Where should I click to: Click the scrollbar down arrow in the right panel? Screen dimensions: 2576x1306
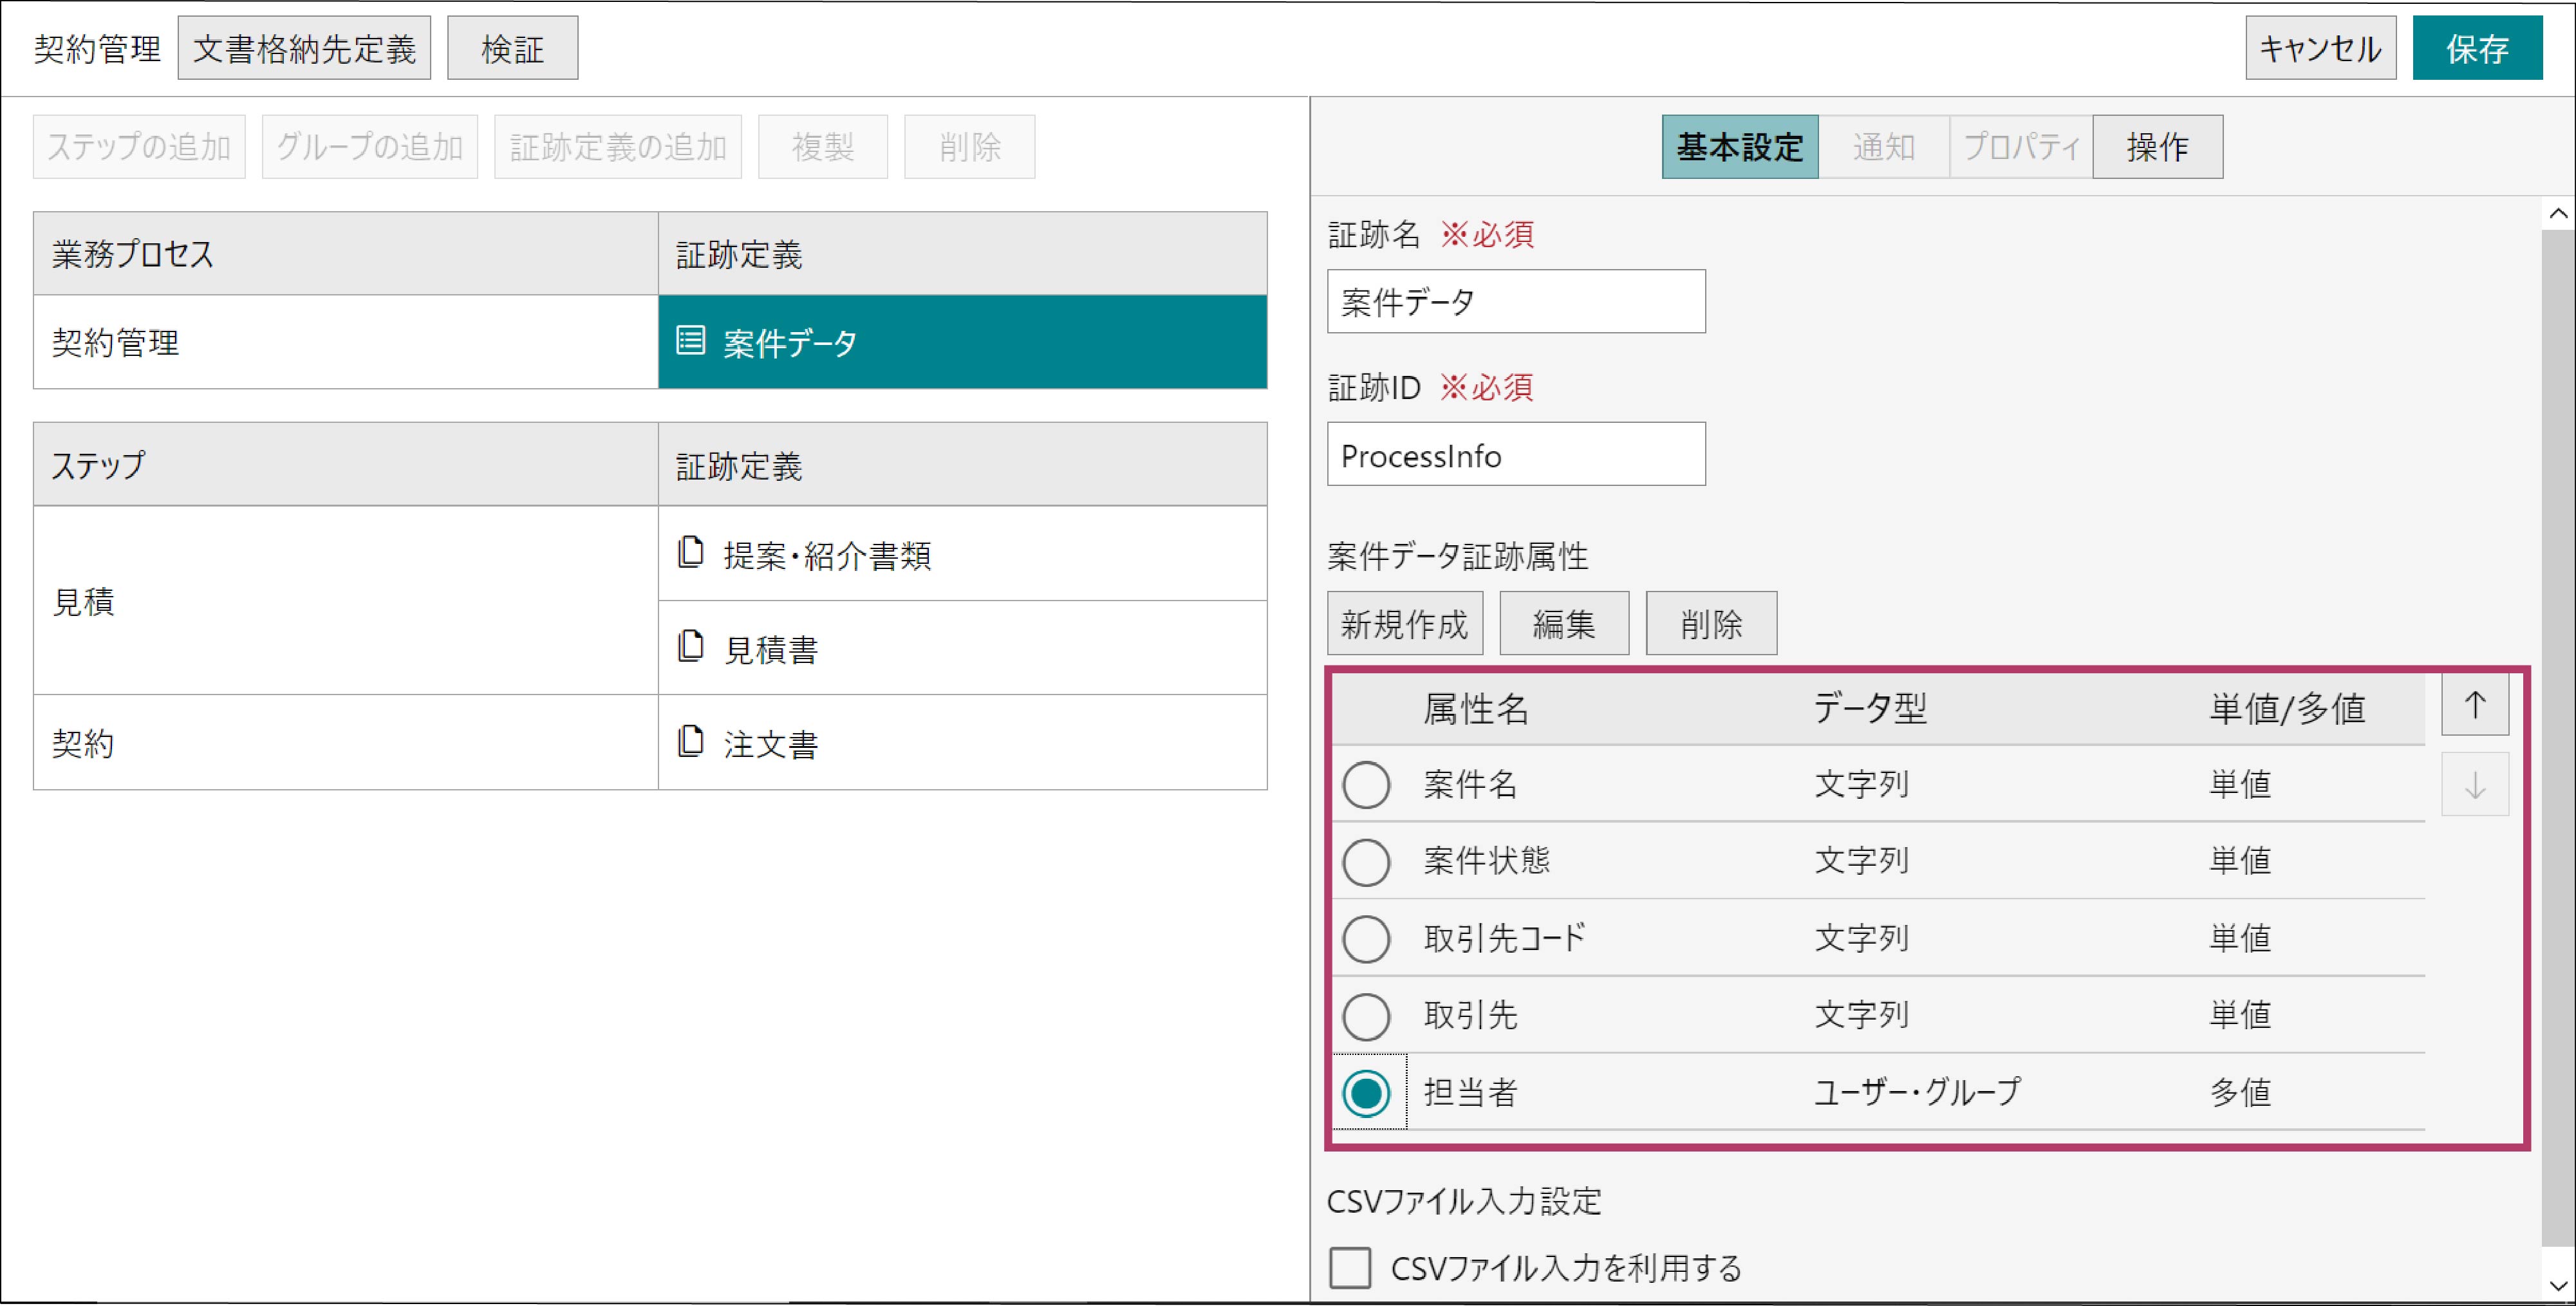click(2557, 1285)
